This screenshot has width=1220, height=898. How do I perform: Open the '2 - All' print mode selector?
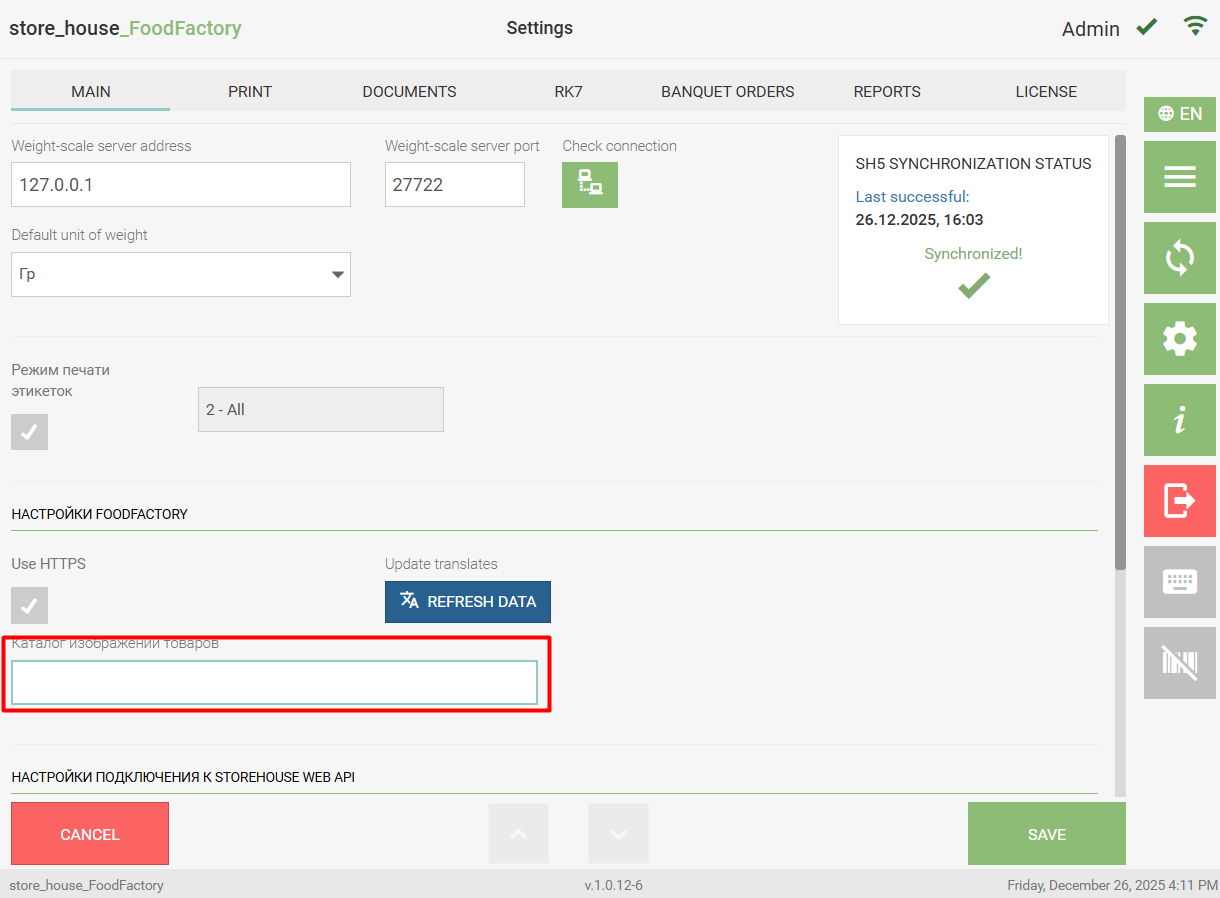coord(320,410)
